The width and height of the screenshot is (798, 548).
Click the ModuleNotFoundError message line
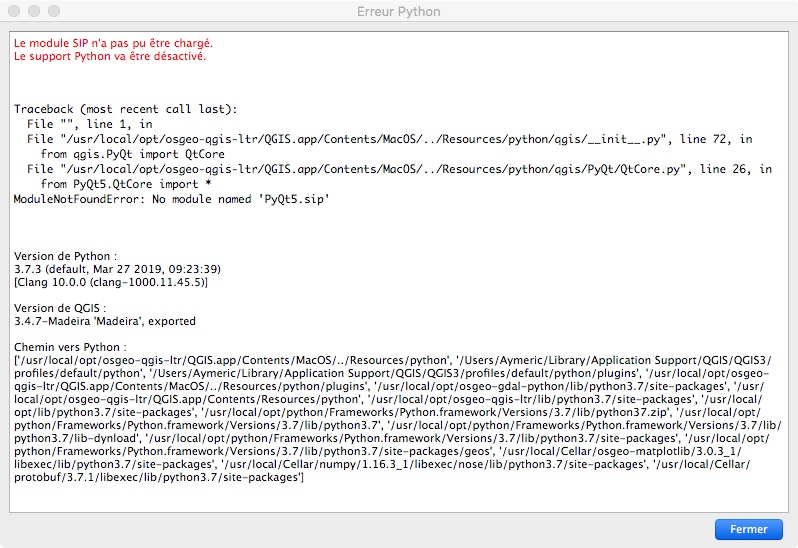click(x=172, y=199)
